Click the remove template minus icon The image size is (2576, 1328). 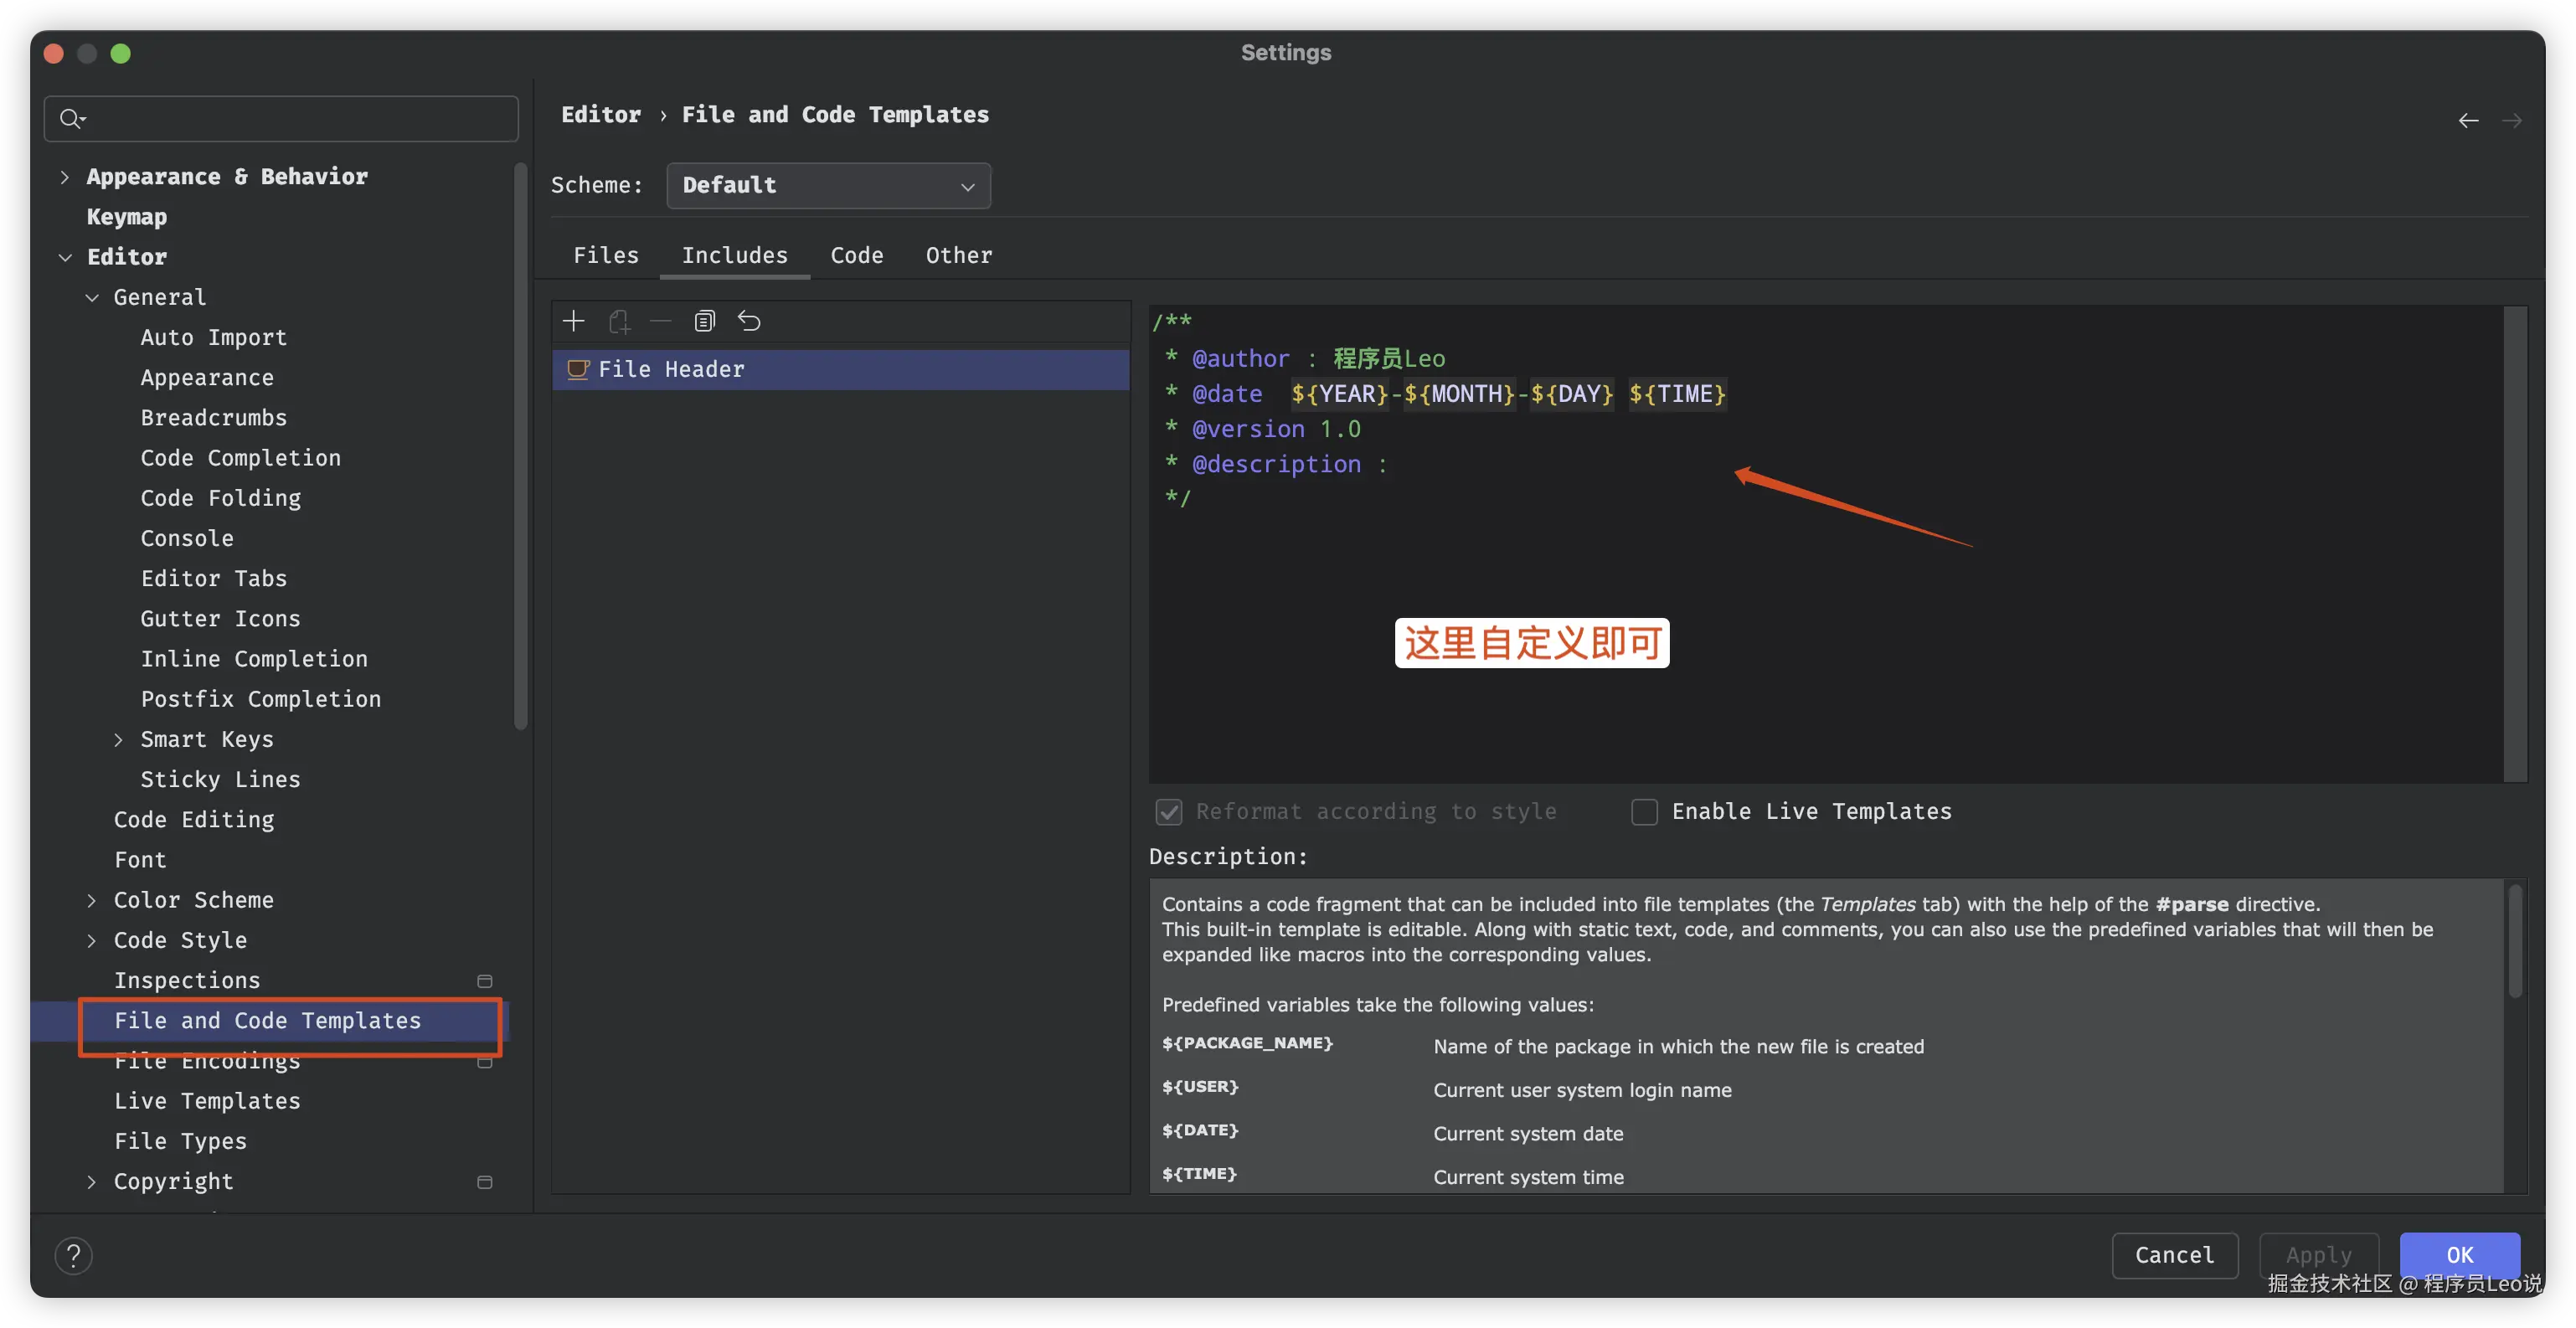[661, 321]
